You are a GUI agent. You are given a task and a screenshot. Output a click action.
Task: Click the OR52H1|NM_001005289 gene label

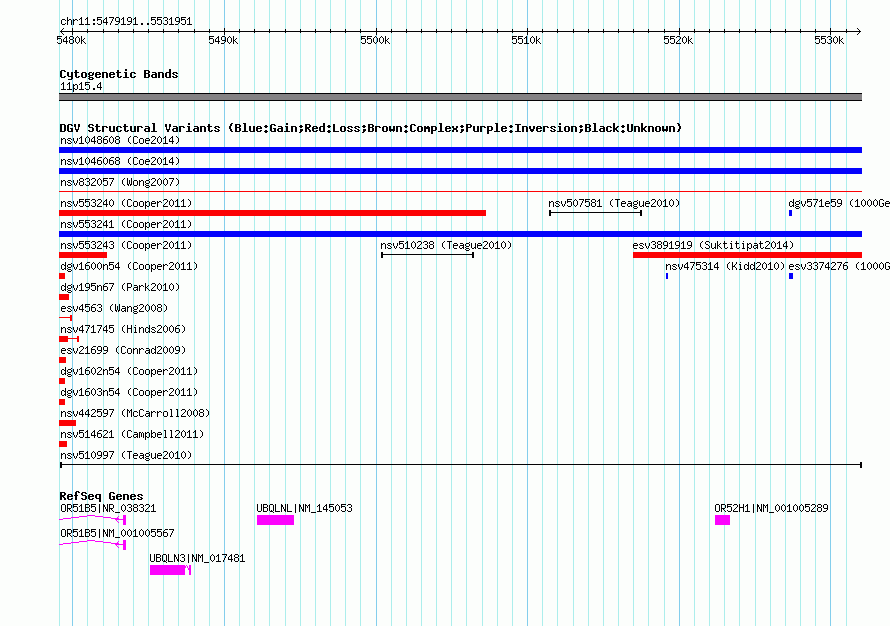tap(771, 508)
